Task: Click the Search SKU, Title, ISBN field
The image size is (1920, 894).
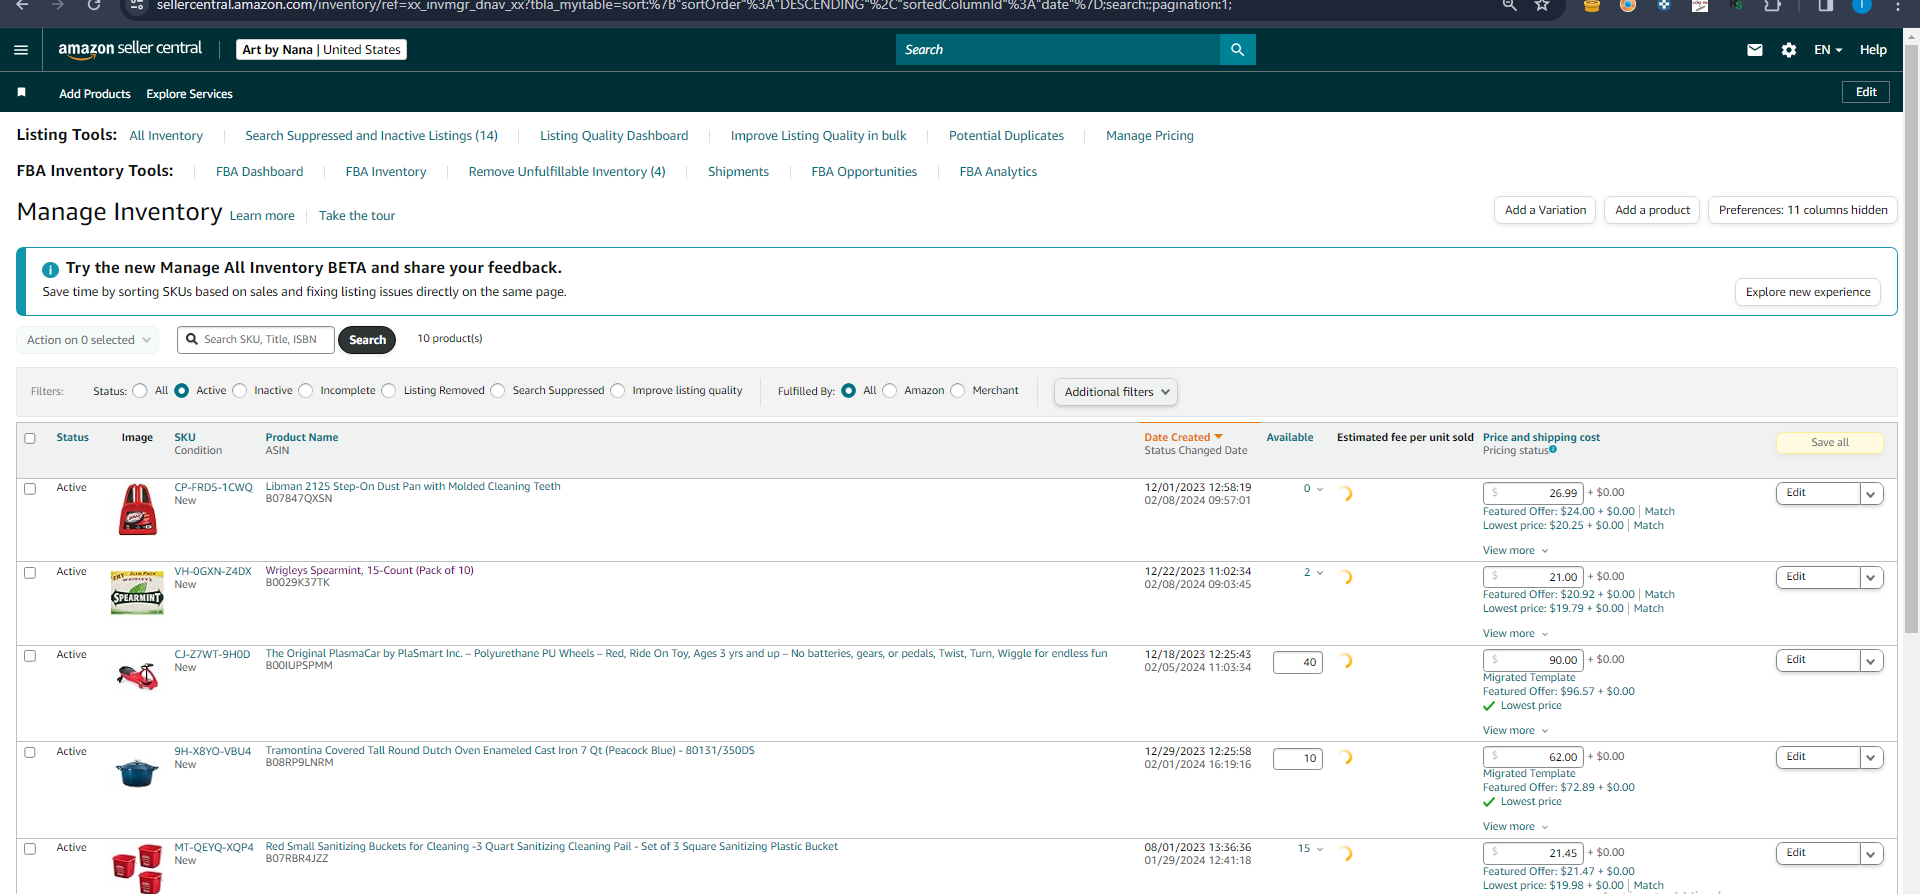Action: coord(256,340)
